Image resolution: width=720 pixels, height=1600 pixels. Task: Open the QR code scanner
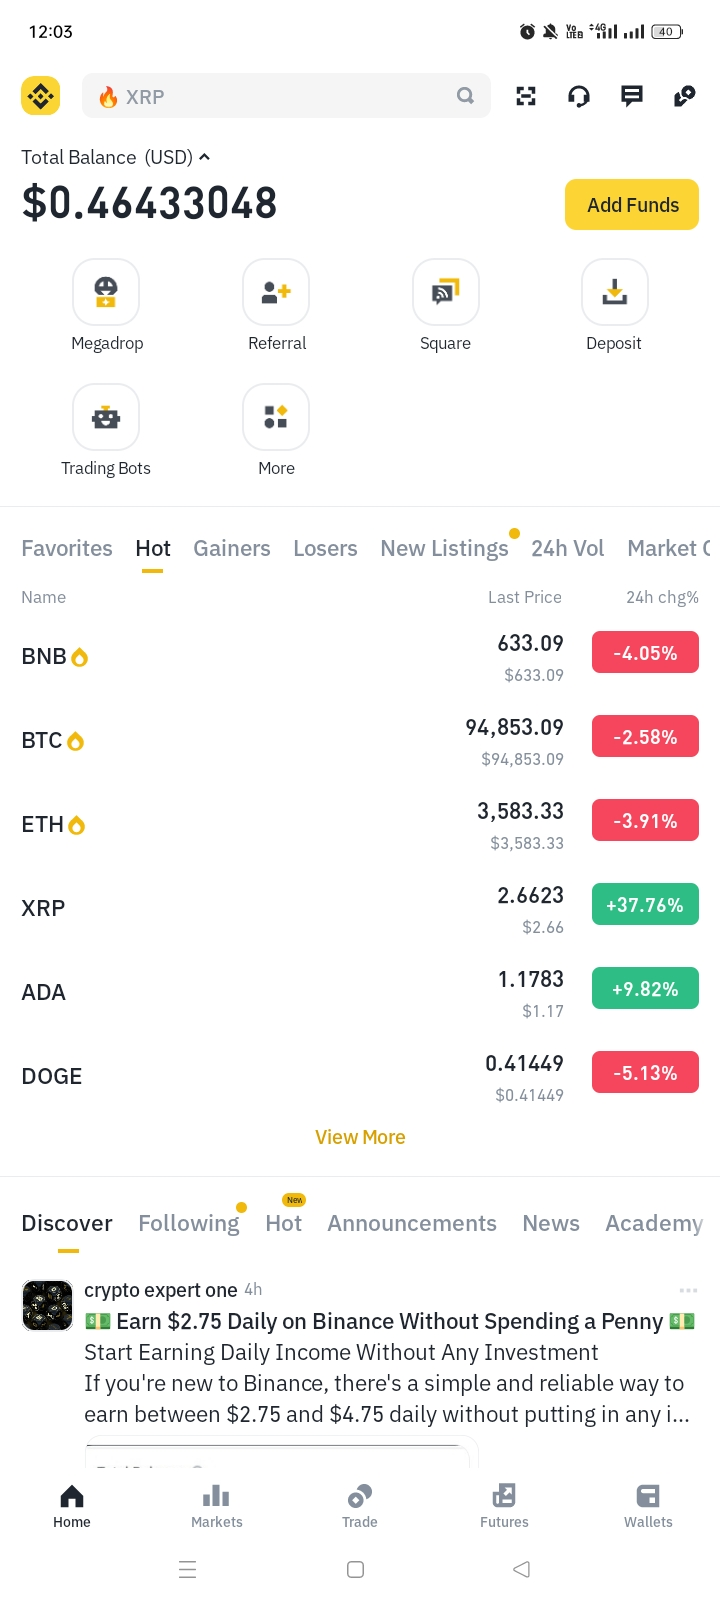point(526,96)
